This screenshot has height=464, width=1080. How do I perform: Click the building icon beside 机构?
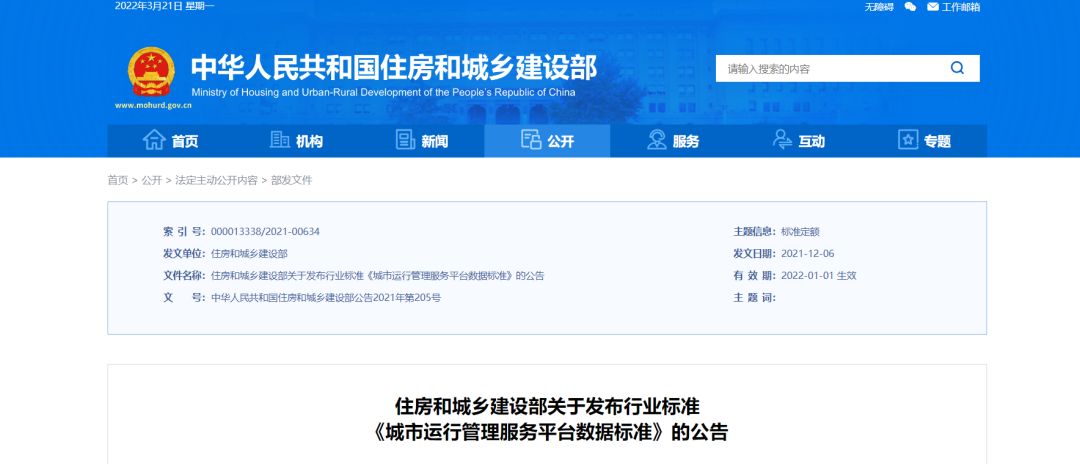pyautogui.click(x=279, y=140)
